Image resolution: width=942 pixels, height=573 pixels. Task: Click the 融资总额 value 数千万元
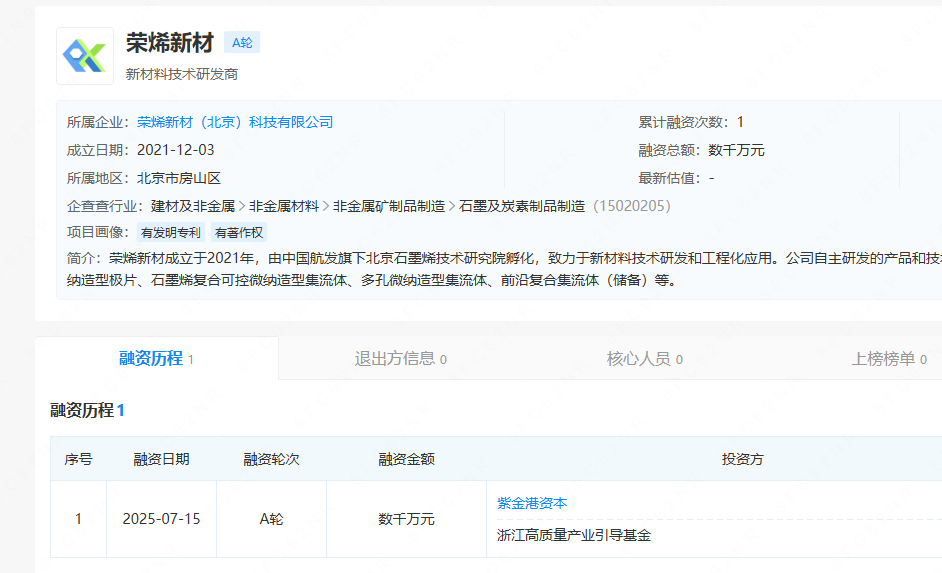(x=736, y=150)
